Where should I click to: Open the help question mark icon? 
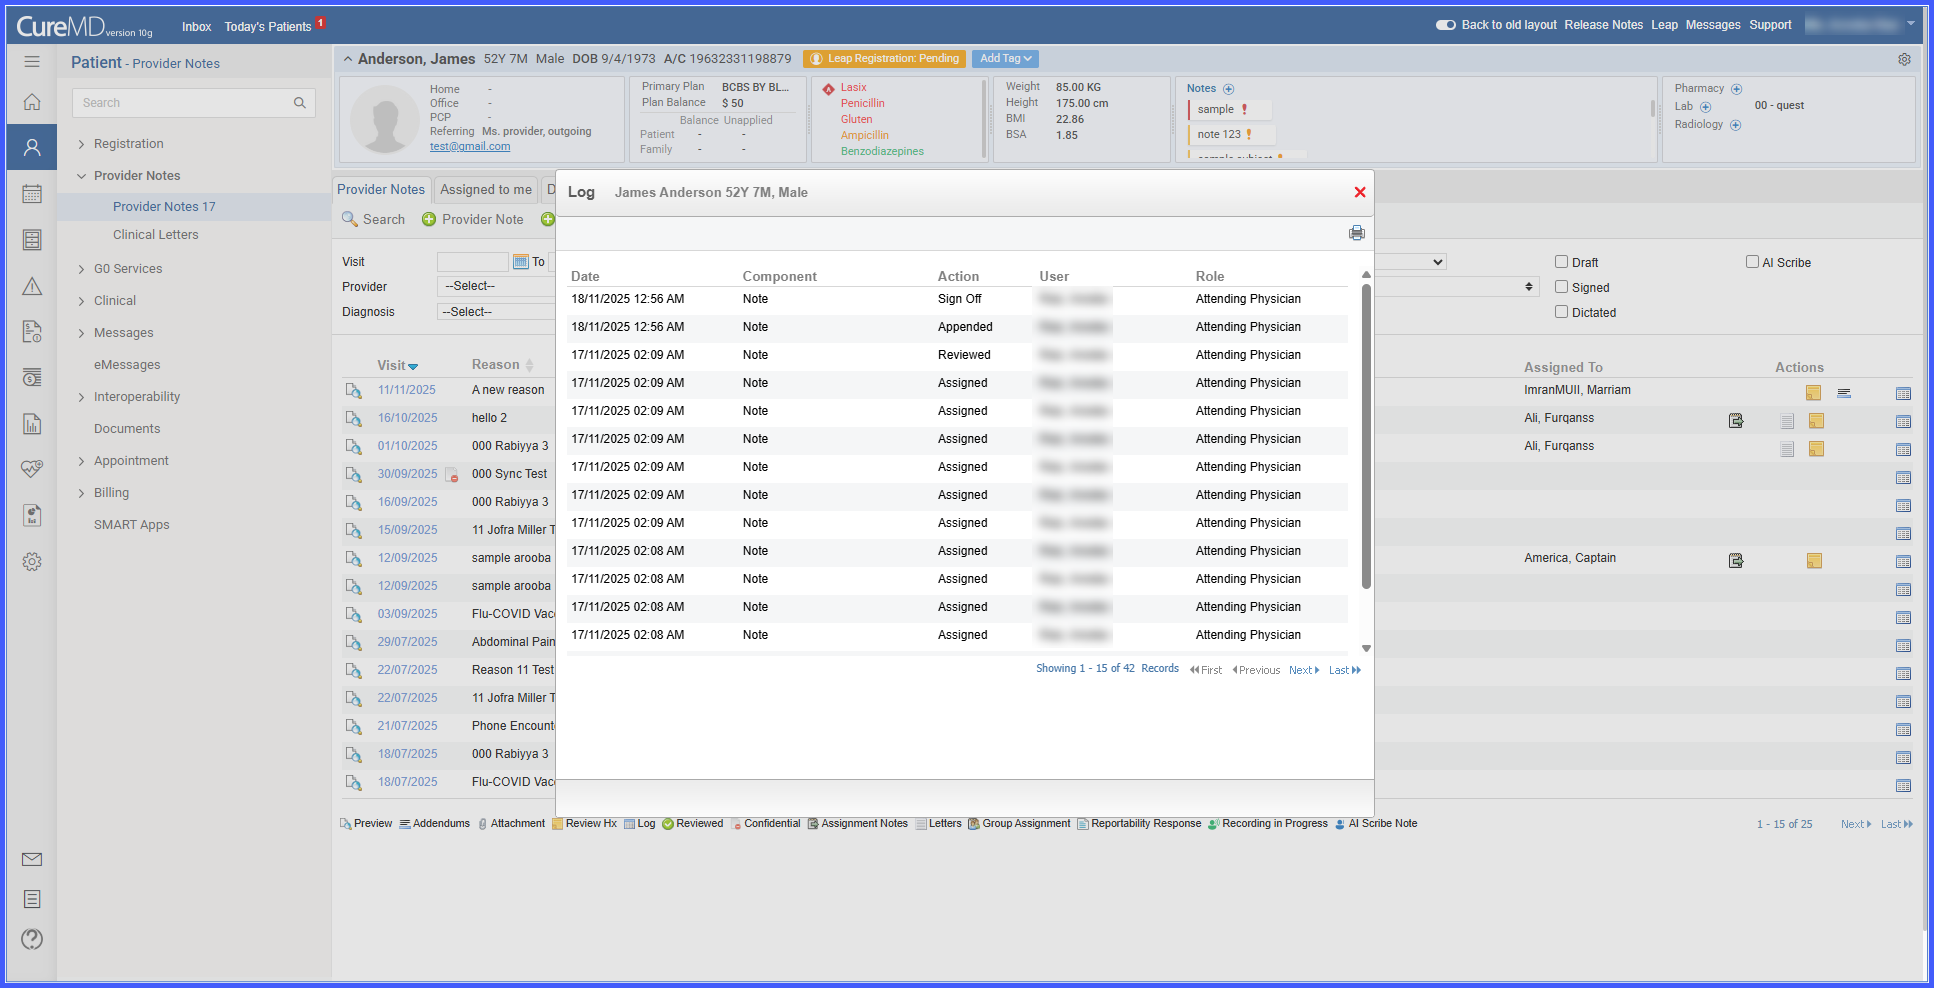point(32,939)
